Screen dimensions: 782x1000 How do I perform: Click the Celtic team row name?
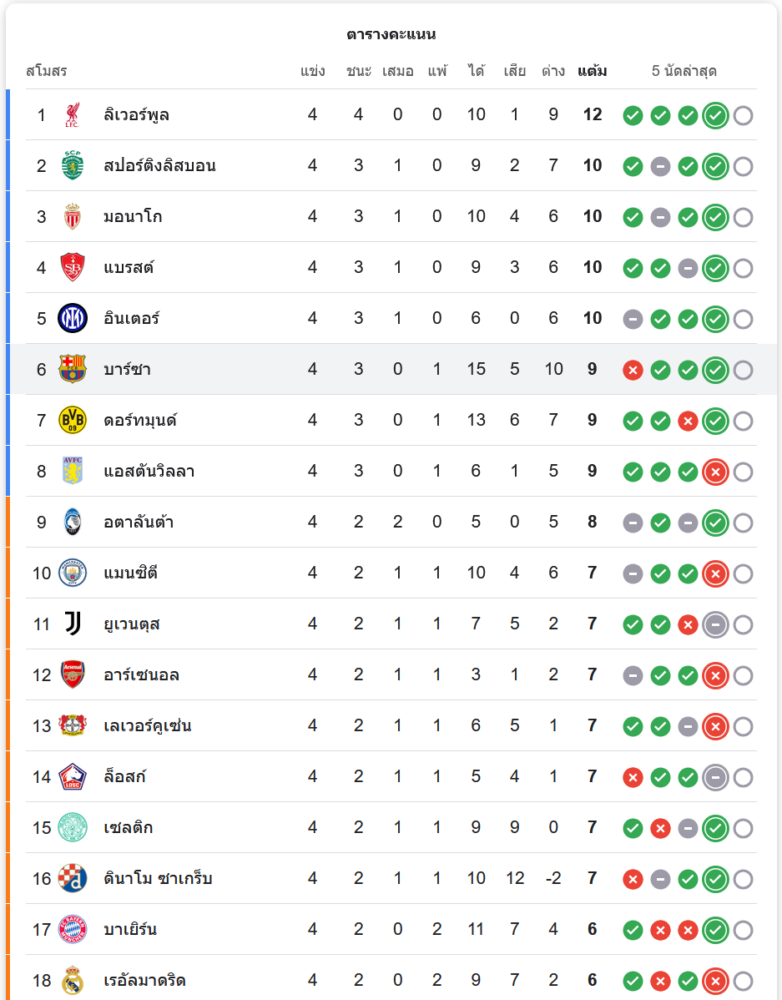coord(128,828)
